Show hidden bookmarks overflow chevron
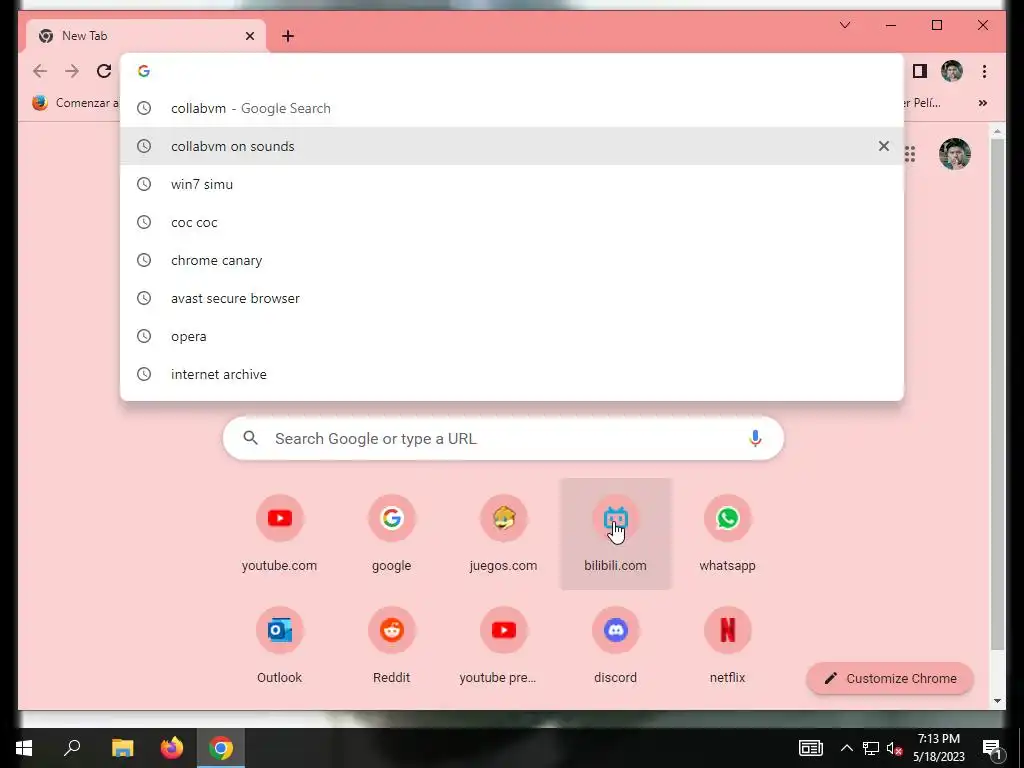 982,103
